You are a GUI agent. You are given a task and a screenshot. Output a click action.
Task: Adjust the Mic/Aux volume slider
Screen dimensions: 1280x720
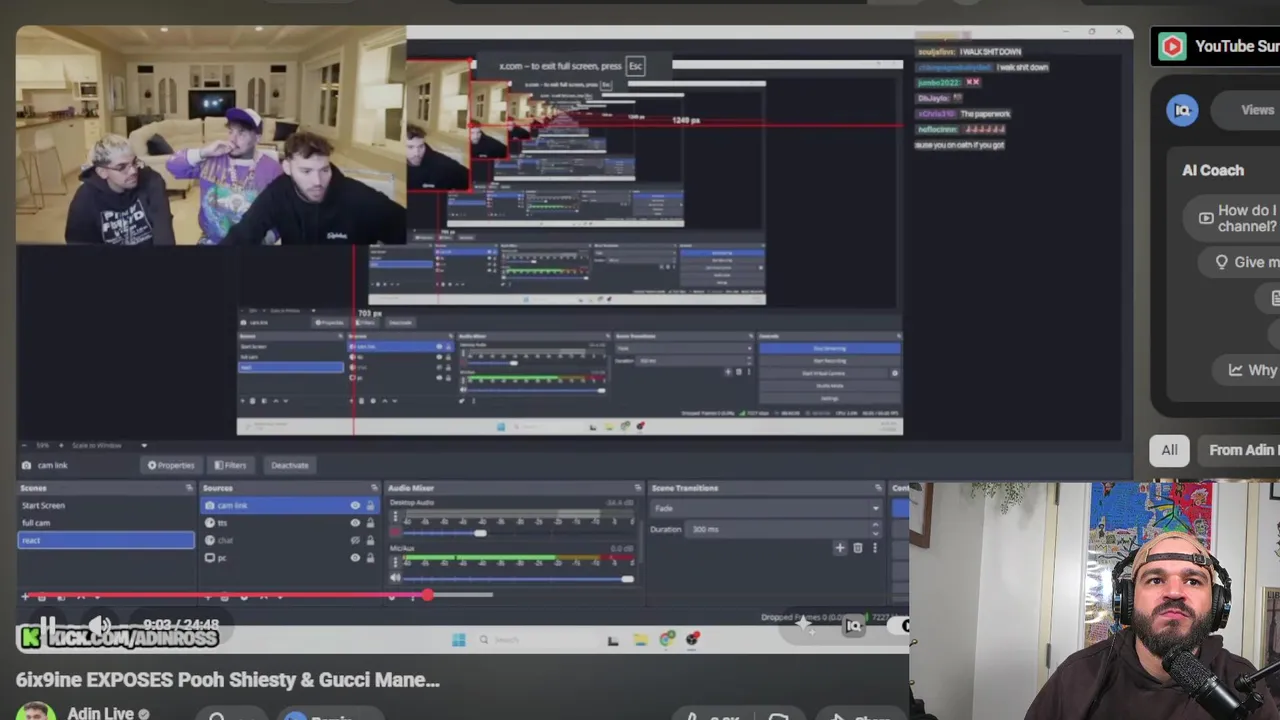click(626, 578)
